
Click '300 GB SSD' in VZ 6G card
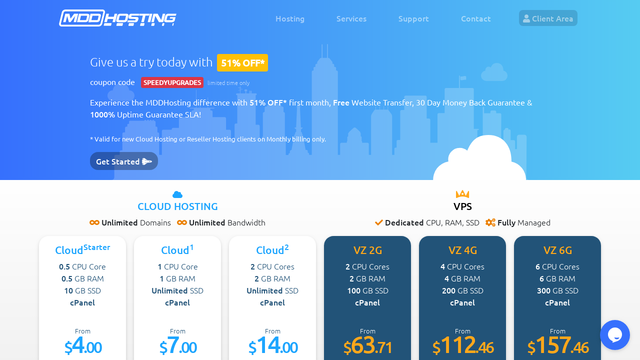click(558, 291)
